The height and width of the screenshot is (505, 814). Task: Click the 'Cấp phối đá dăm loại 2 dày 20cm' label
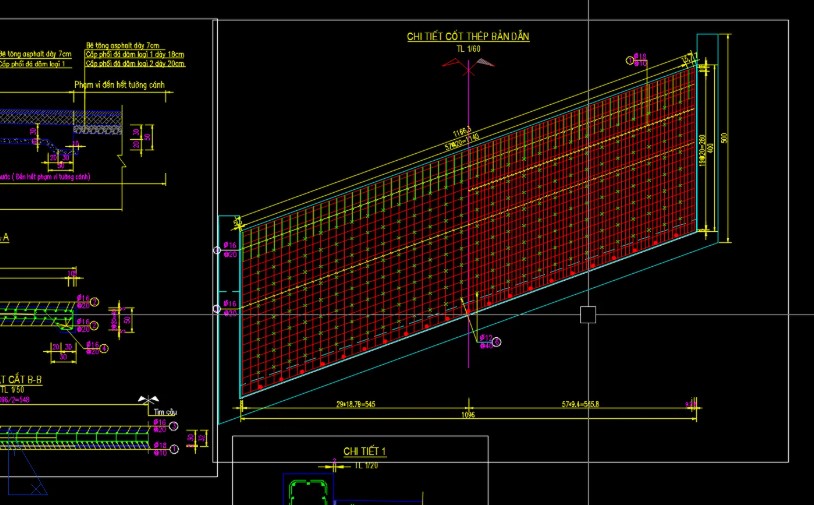click(135, 63)
